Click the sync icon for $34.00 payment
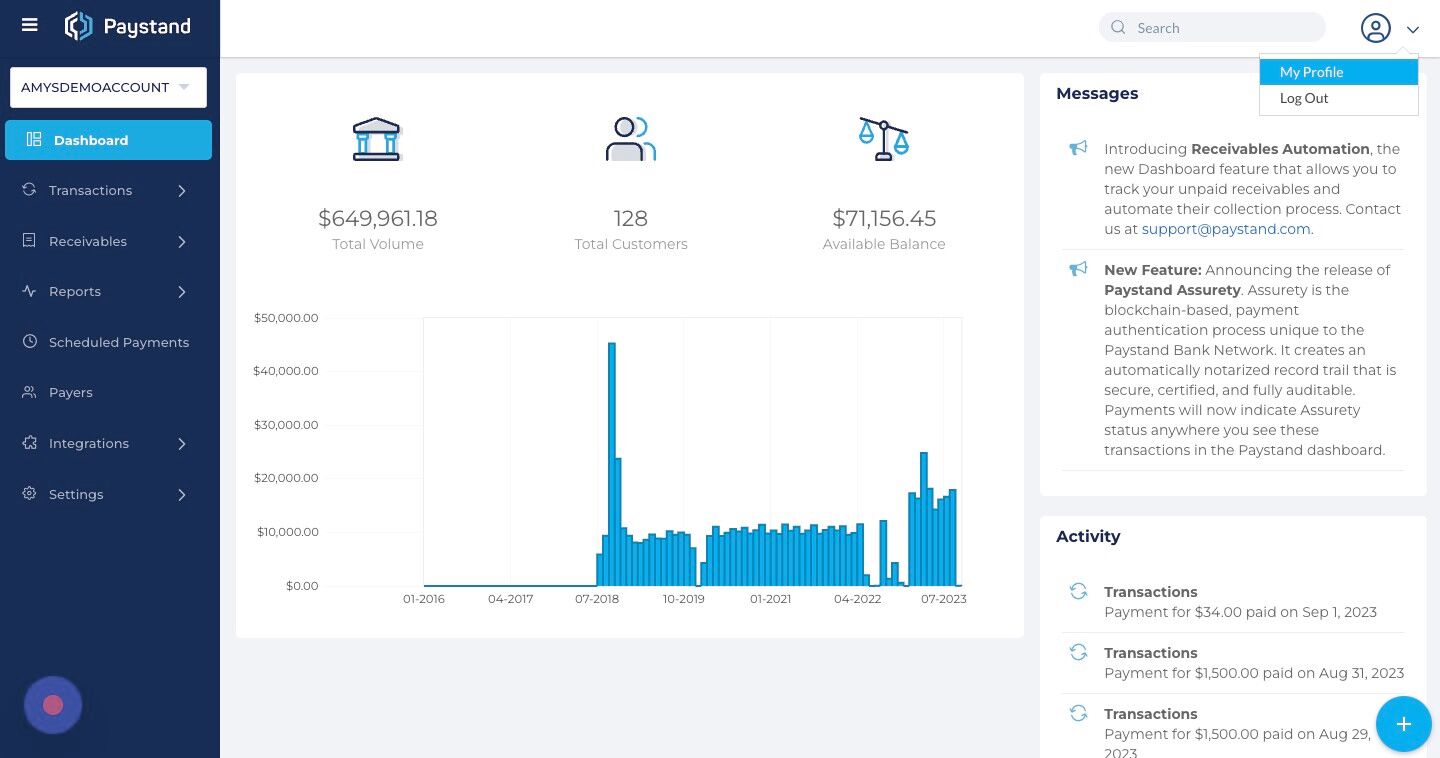1440x758 pixels. (1078, 591)
